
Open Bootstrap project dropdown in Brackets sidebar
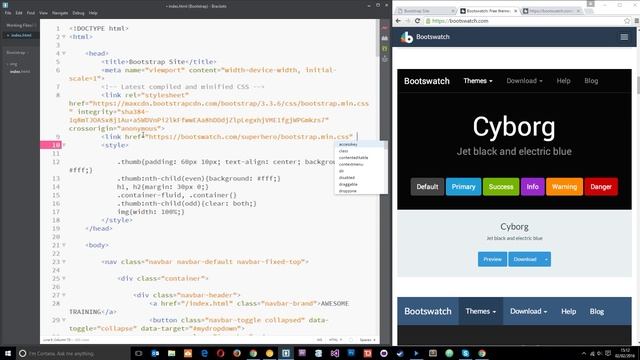click(x=18, y=53)
